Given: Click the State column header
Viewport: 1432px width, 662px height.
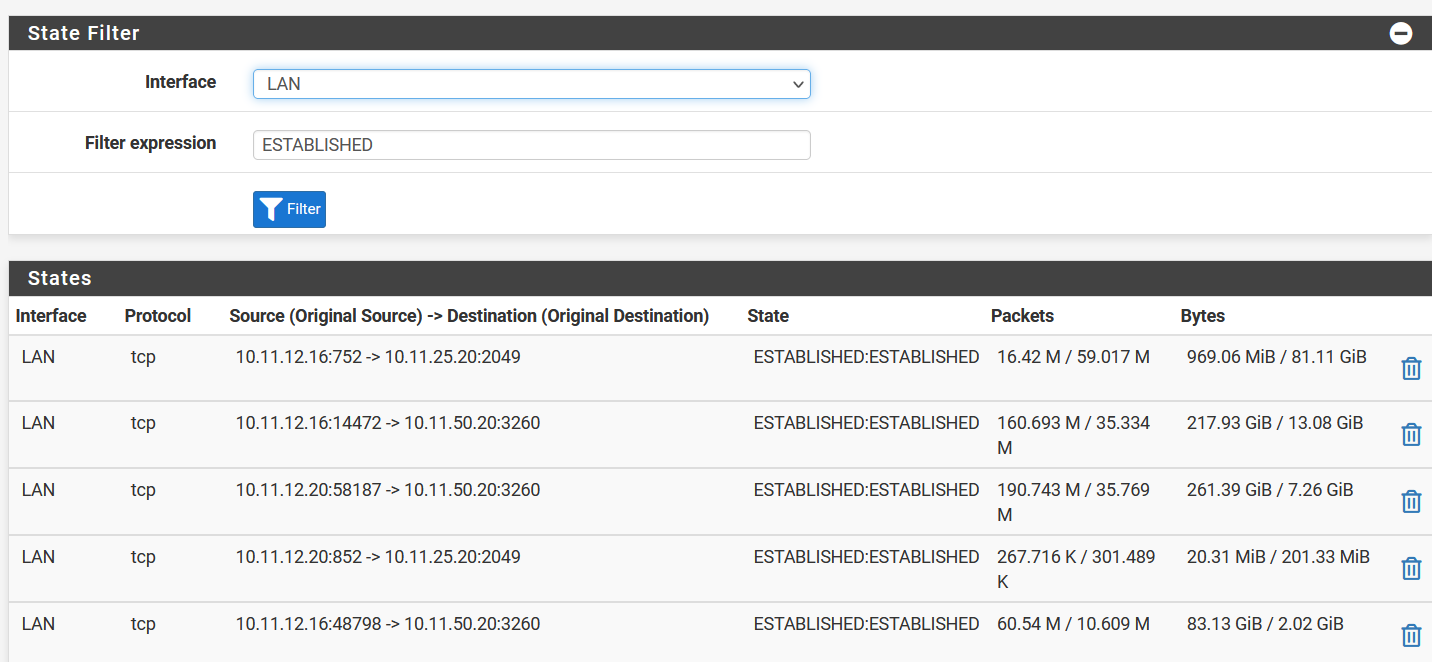Looking at the screenshot, I should pos(767,316).
